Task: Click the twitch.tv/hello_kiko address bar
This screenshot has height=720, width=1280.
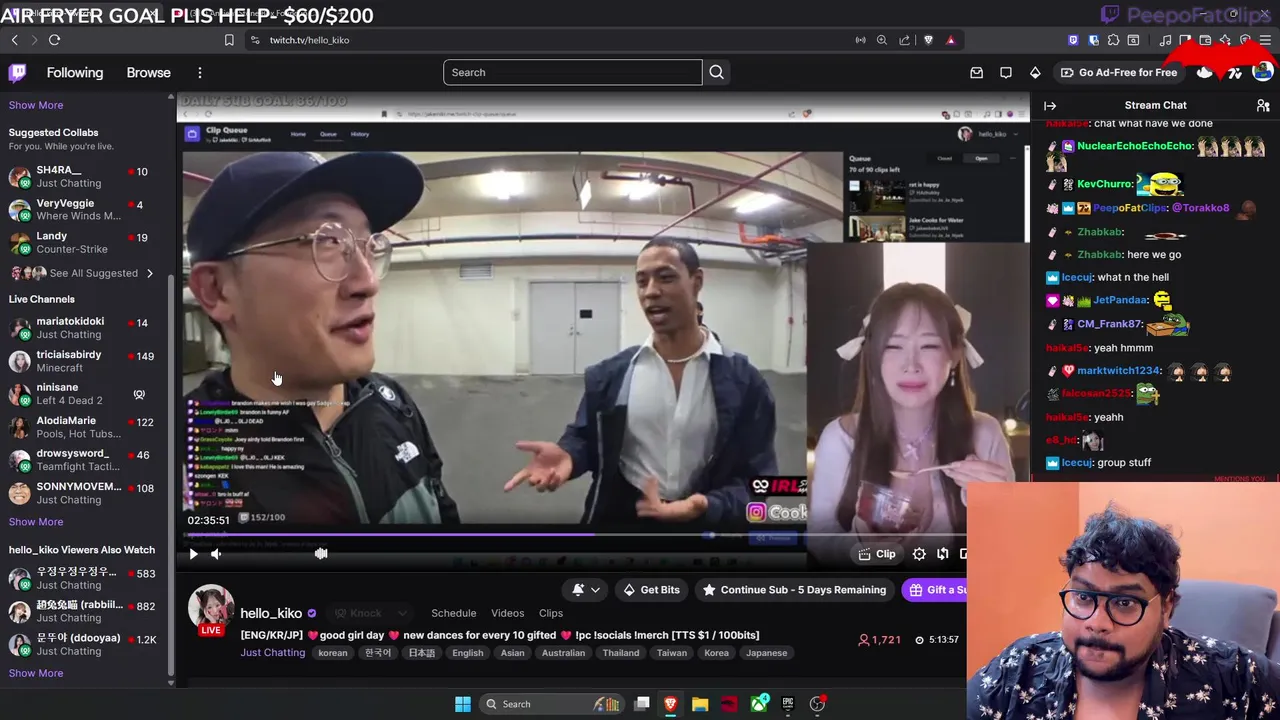Action: (x=309, y=40)
